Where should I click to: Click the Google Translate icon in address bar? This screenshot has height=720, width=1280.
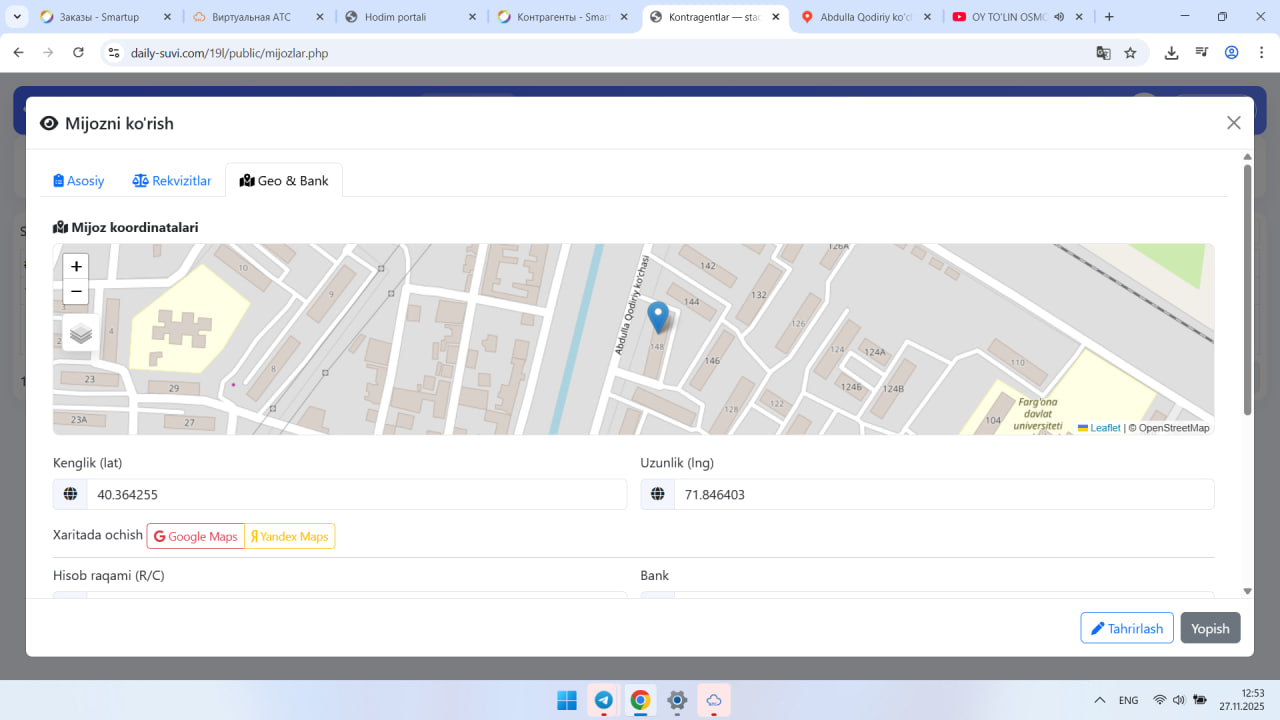1103,53
